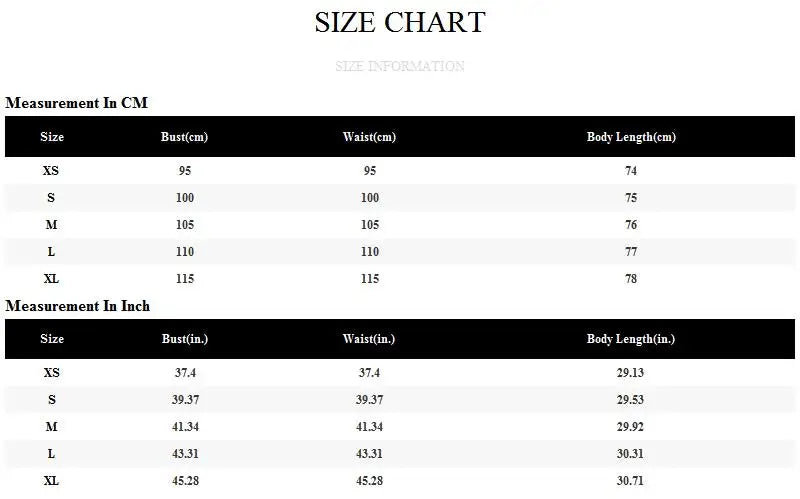Click the Body Length(in.) column header
Image resolution: width=800 pixels, height=499 pixels.
(631, 339)
